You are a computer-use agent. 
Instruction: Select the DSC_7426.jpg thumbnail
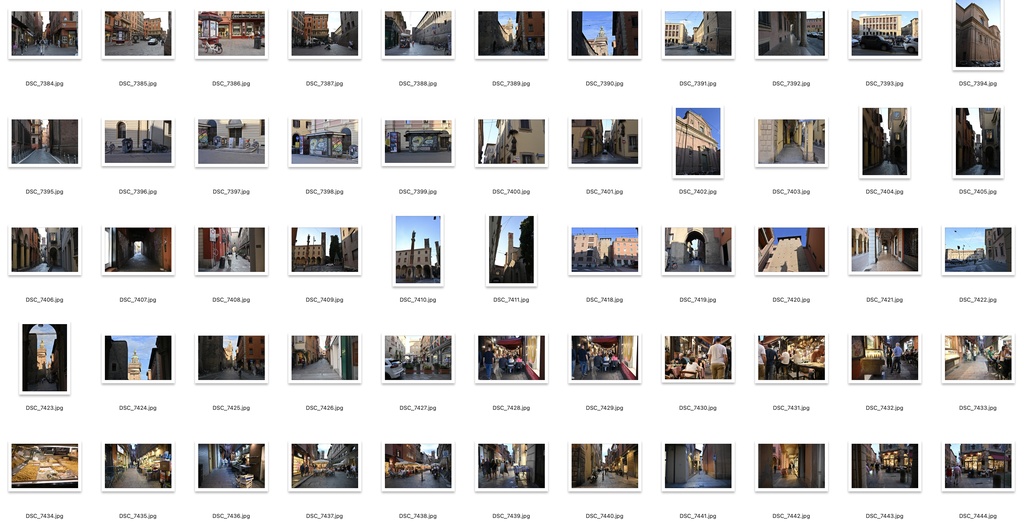point(325,358)
